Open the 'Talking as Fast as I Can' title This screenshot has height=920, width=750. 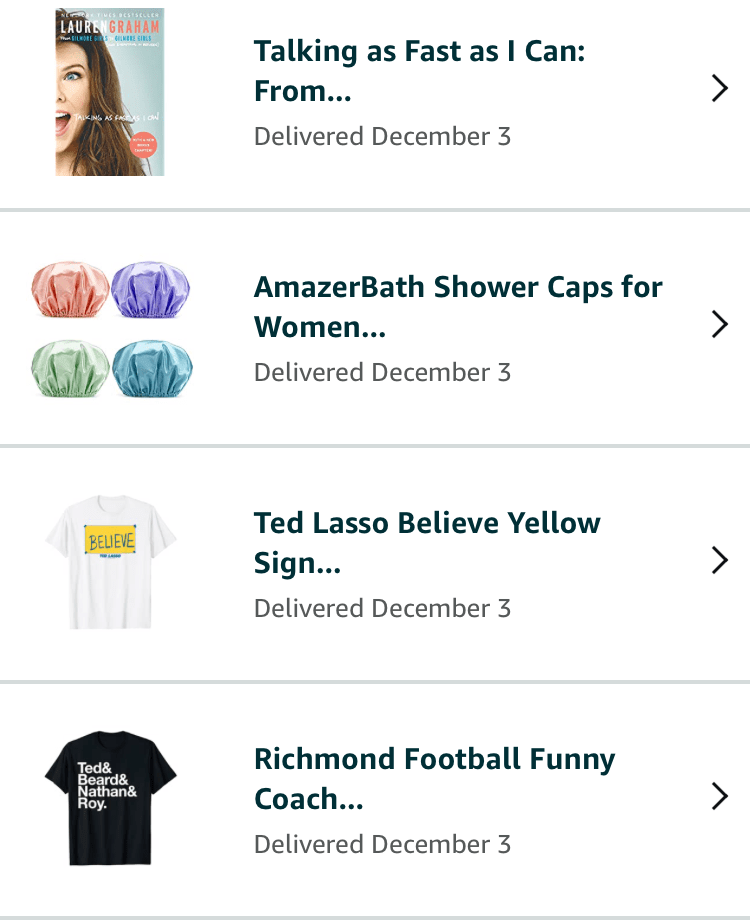(419, 70)
